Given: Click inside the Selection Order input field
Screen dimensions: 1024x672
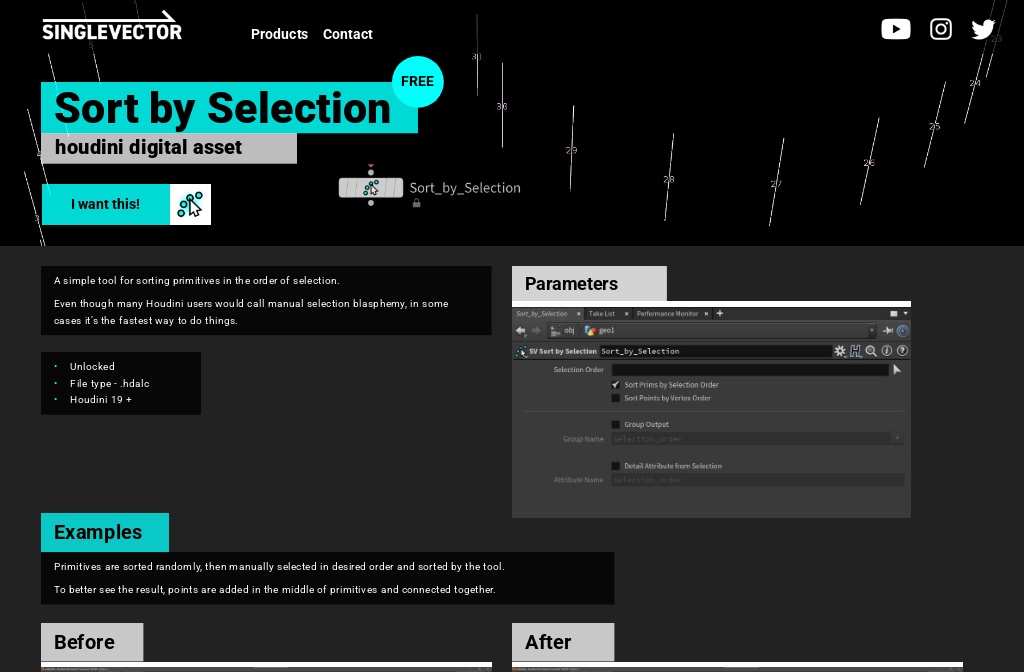Looking at the screenshot, I should click(x=750, y=369).
